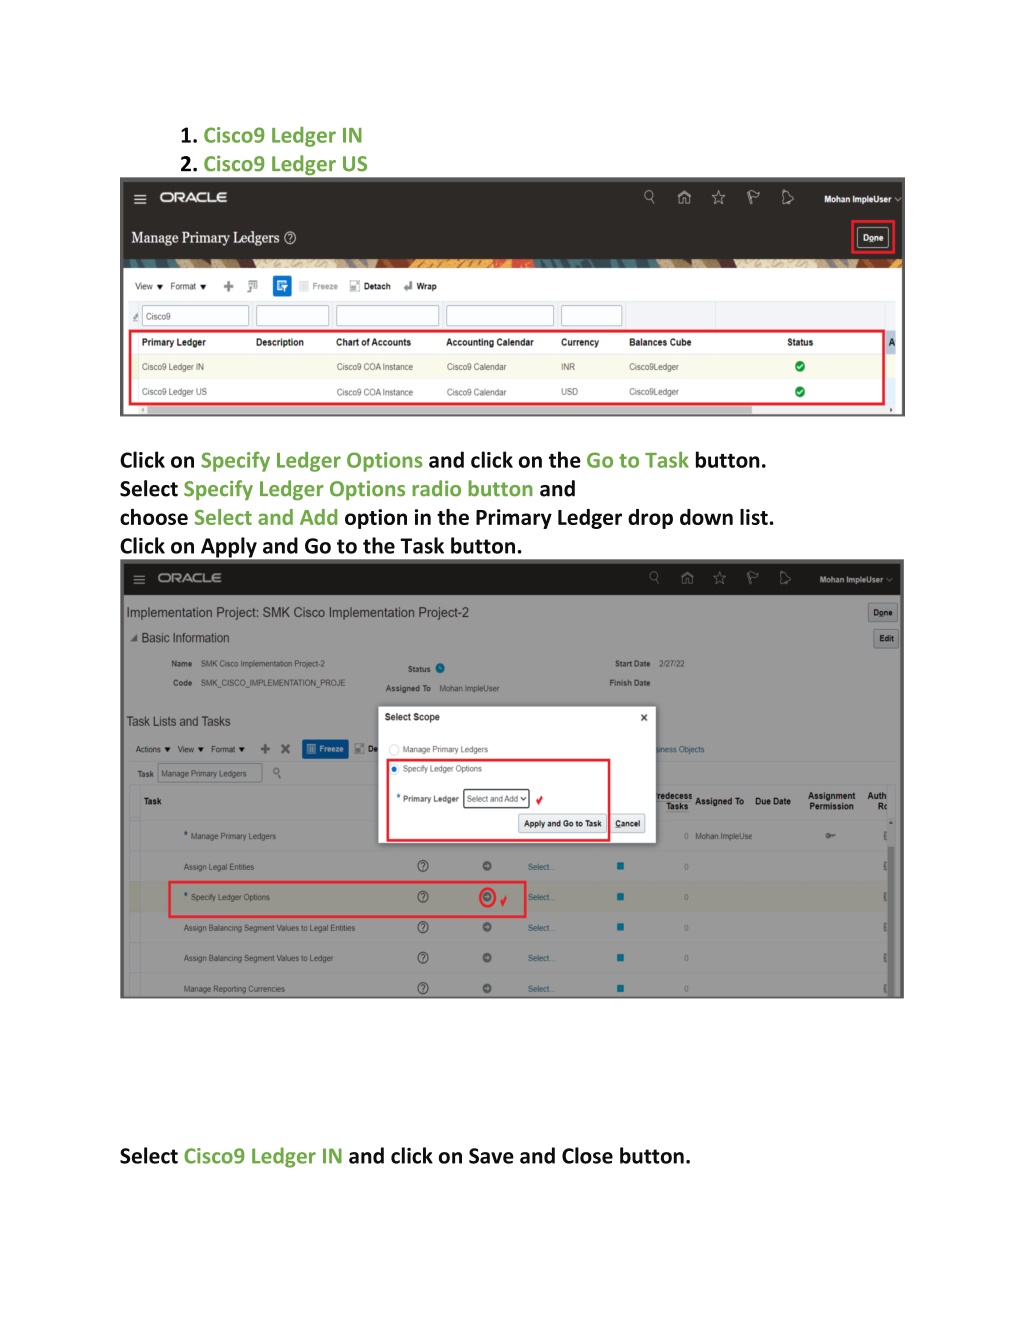
Task: Click Primary Ledger filter field containing Cisco9
Action: point(195,316)
